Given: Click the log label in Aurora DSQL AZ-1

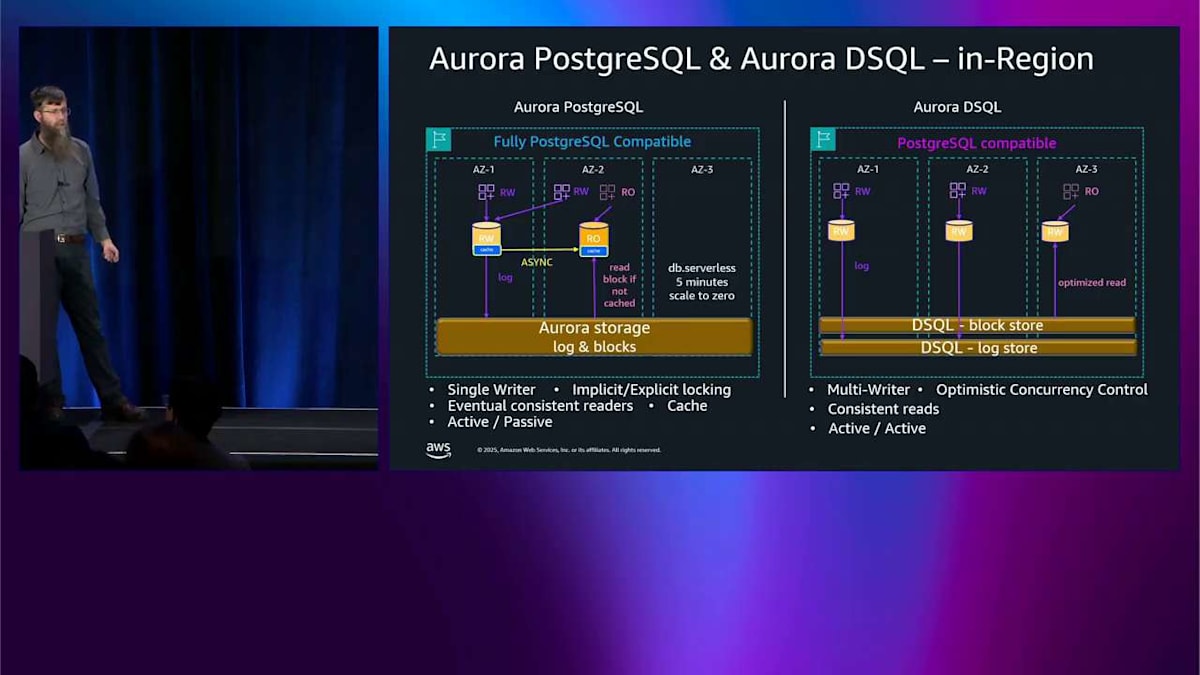Looking at the screenshot, I should 861,266.
